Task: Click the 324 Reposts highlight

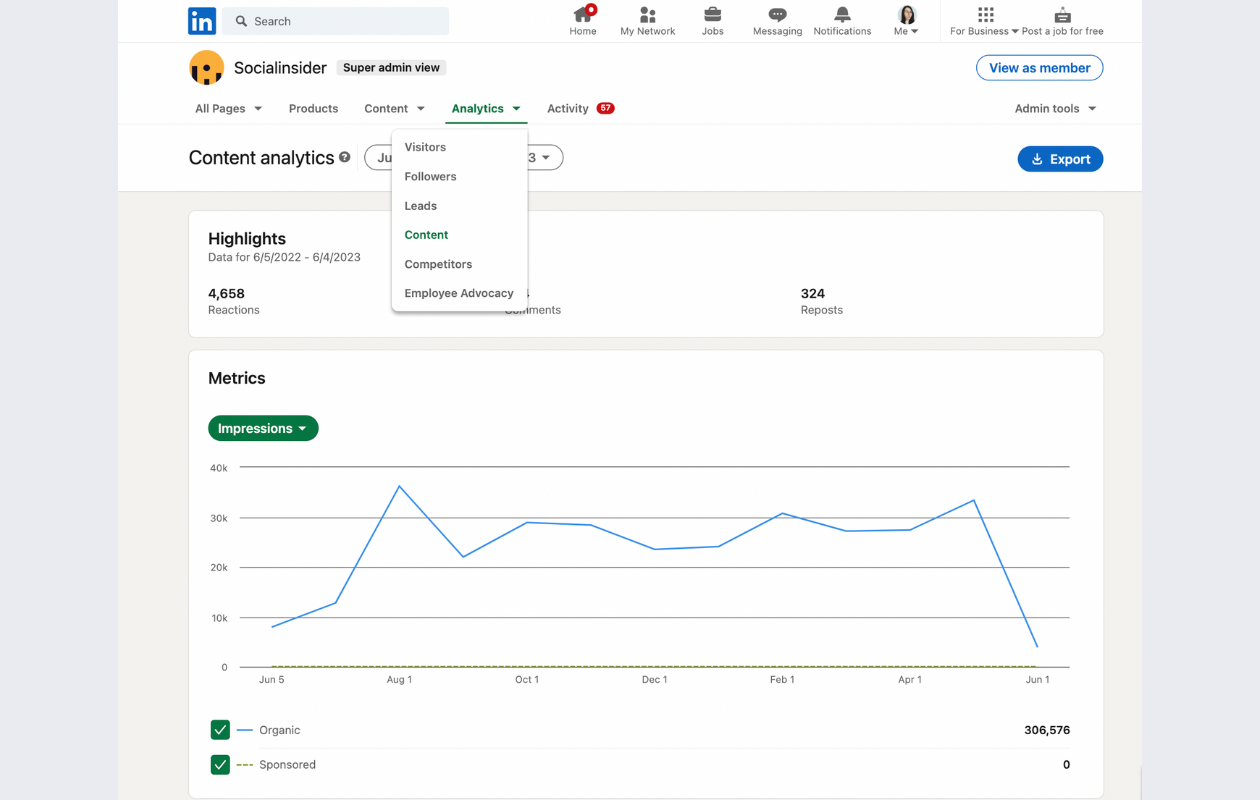Action: (x=822, y=301)
